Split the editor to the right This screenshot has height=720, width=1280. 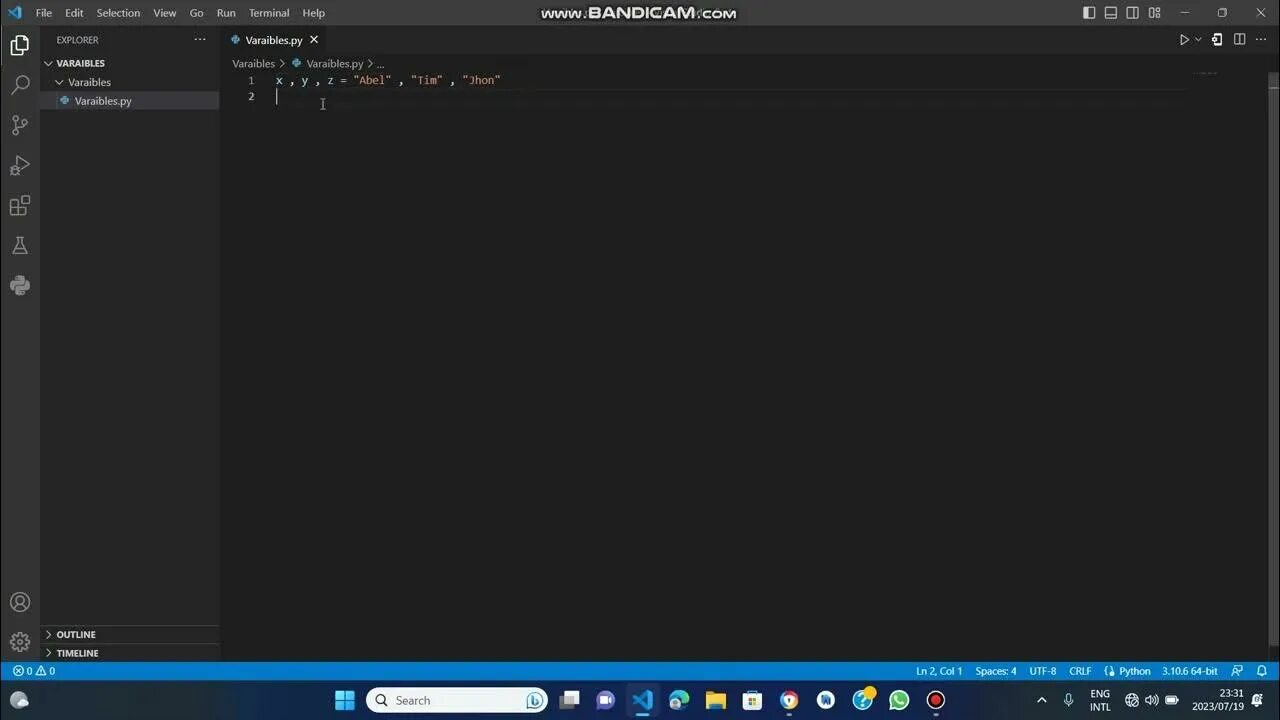point(1239,40)
